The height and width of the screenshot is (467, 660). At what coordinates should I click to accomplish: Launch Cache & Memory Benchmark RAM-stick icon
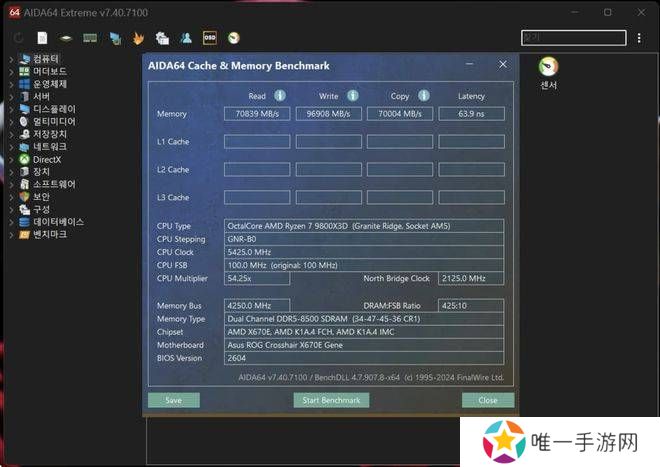tap(90, 38)
